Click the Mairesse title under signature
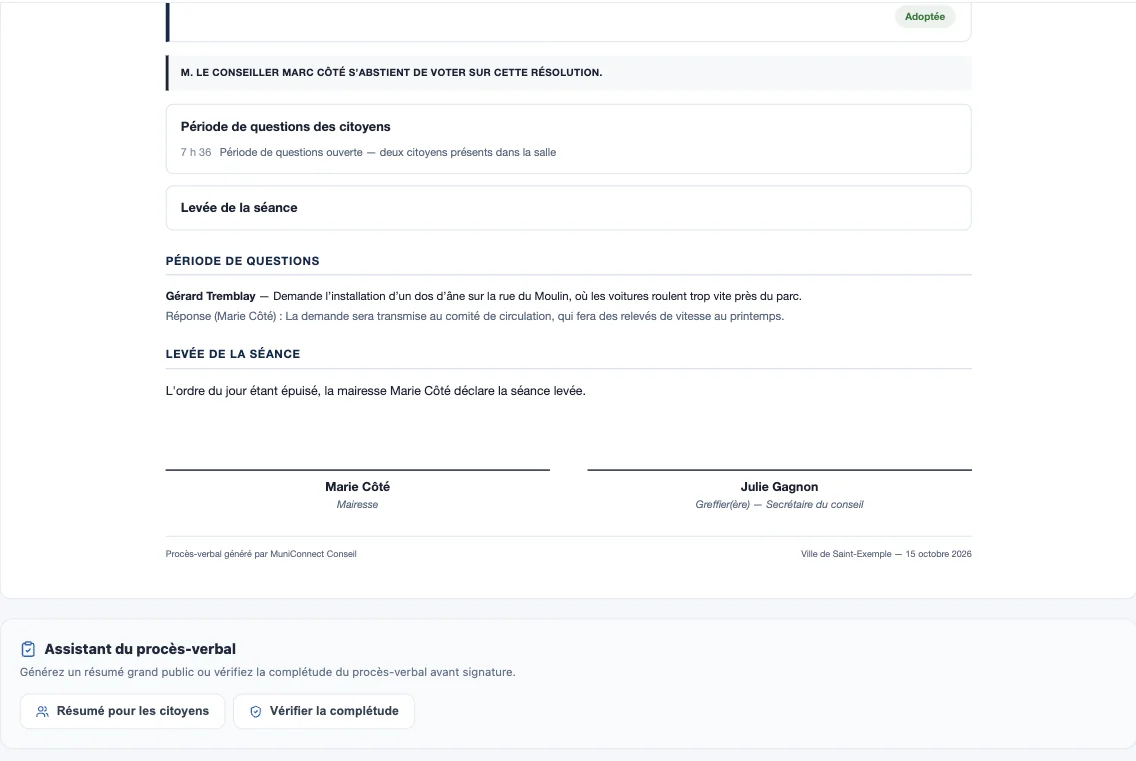 pos(357,504)
